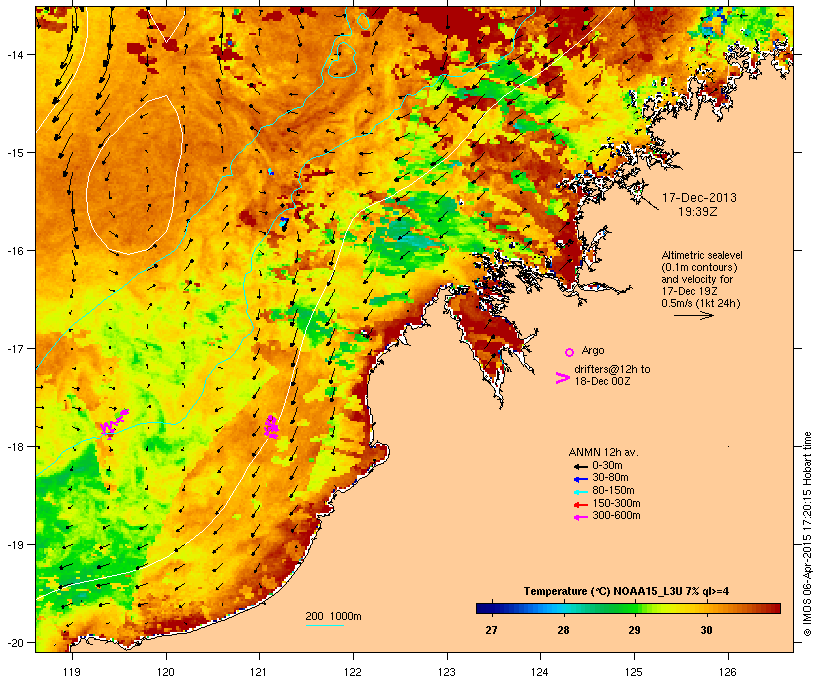
Task: Click the 0.5m/s velocity scale arrow
Action: coord(694,315)
